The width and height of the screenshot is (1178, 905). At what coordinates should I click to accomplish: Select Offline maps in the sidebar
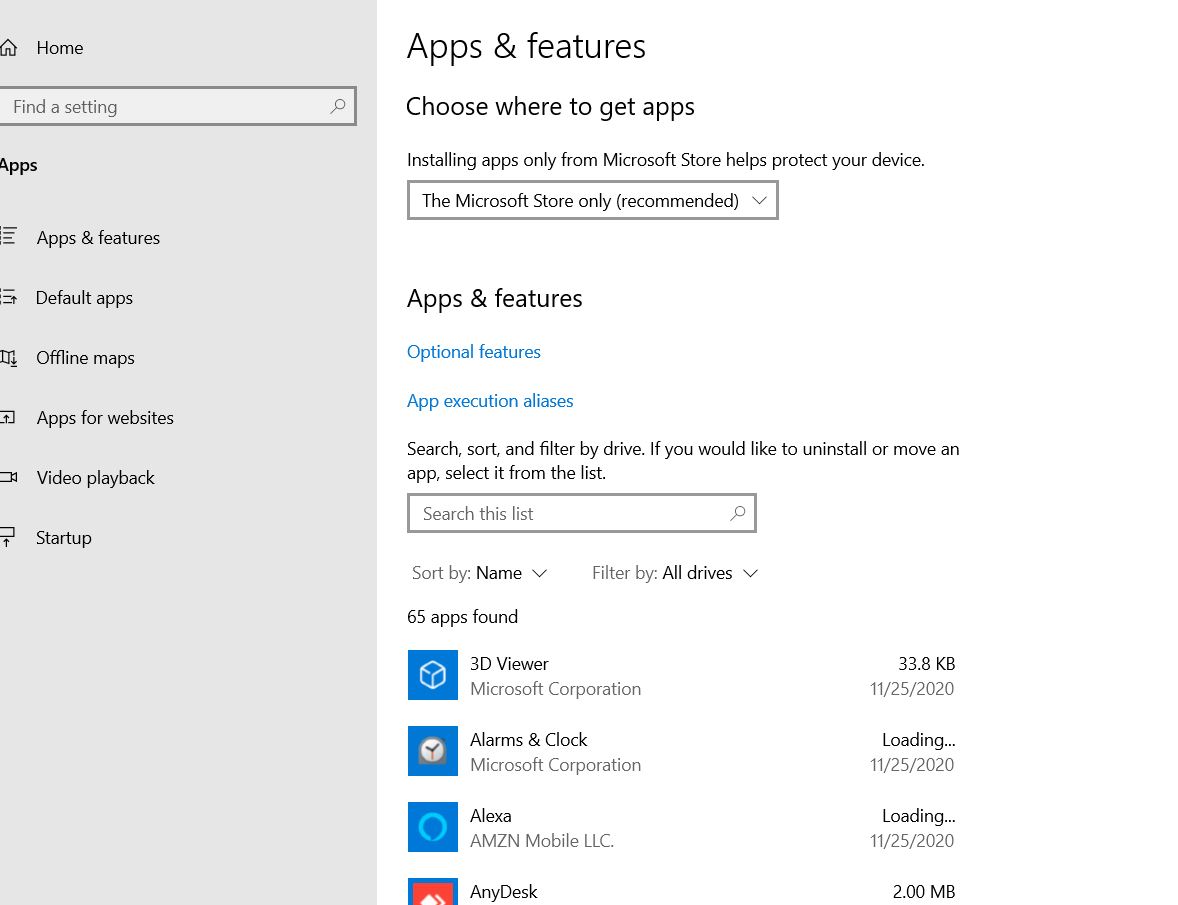point(86,357)
